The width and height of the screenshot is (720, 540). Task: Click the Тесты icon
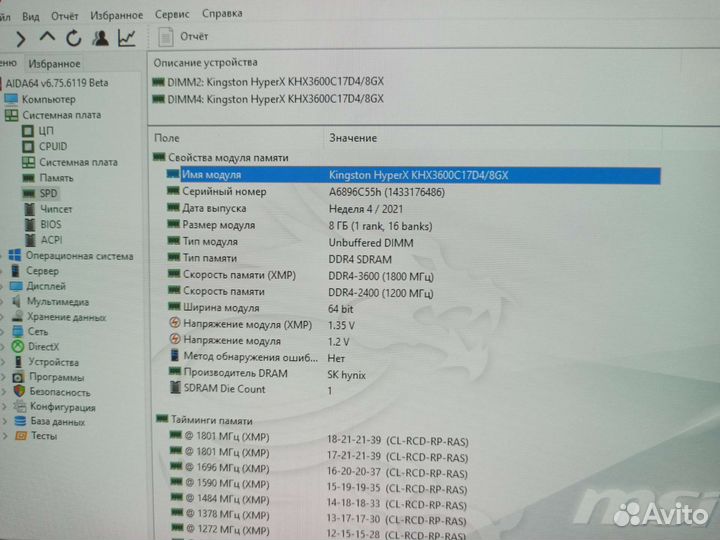(21, 436)
